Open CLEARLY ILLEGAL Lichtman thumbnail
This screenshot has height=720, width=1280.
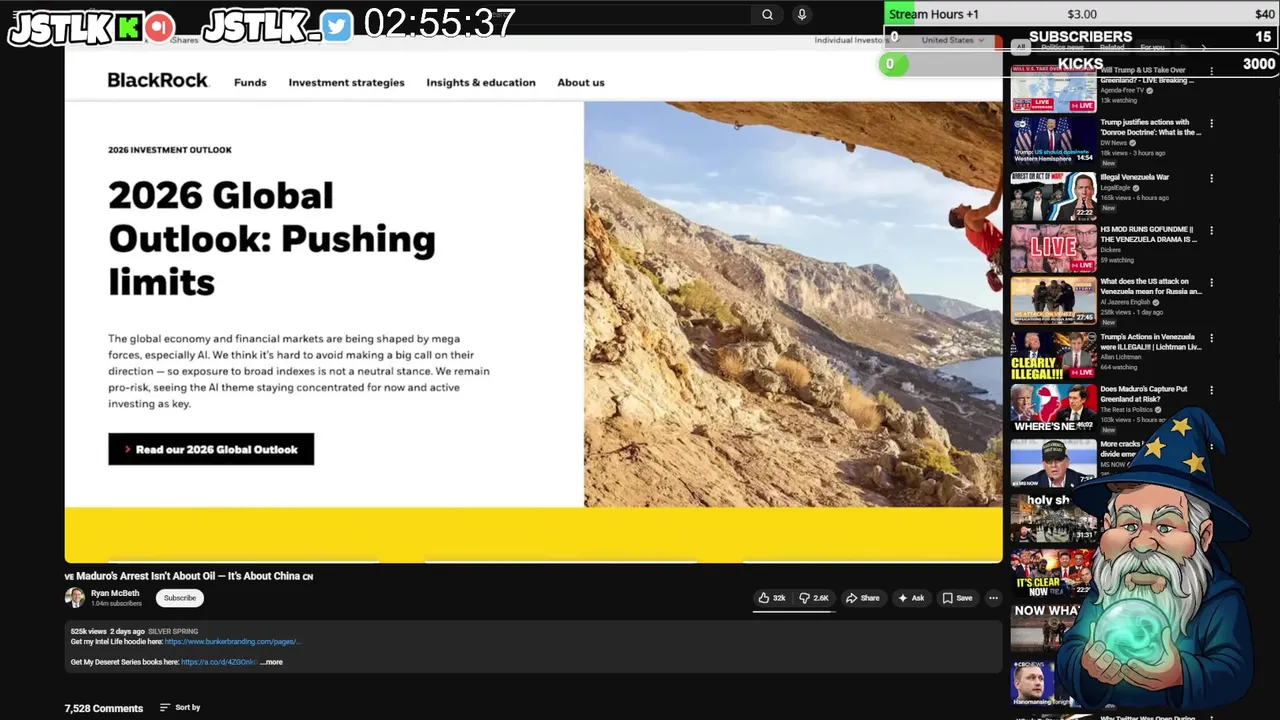[x=1053, y=354]
